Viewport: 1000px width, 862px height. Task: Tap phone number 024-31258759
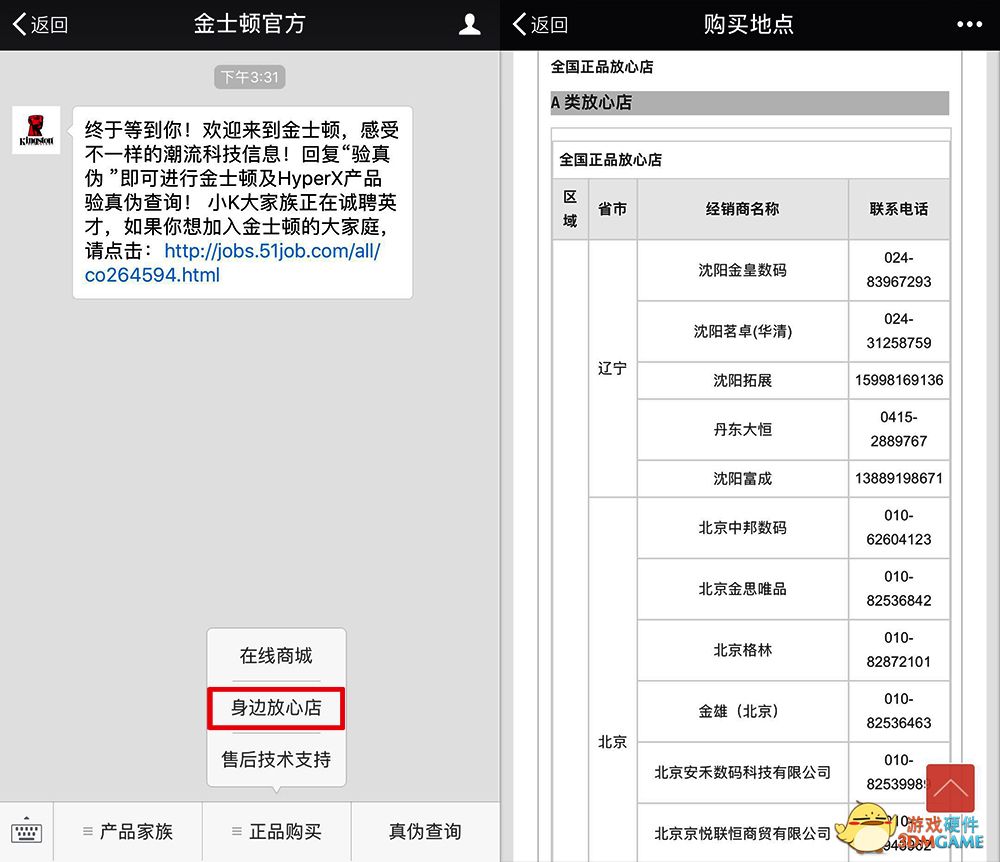(899, 332)
